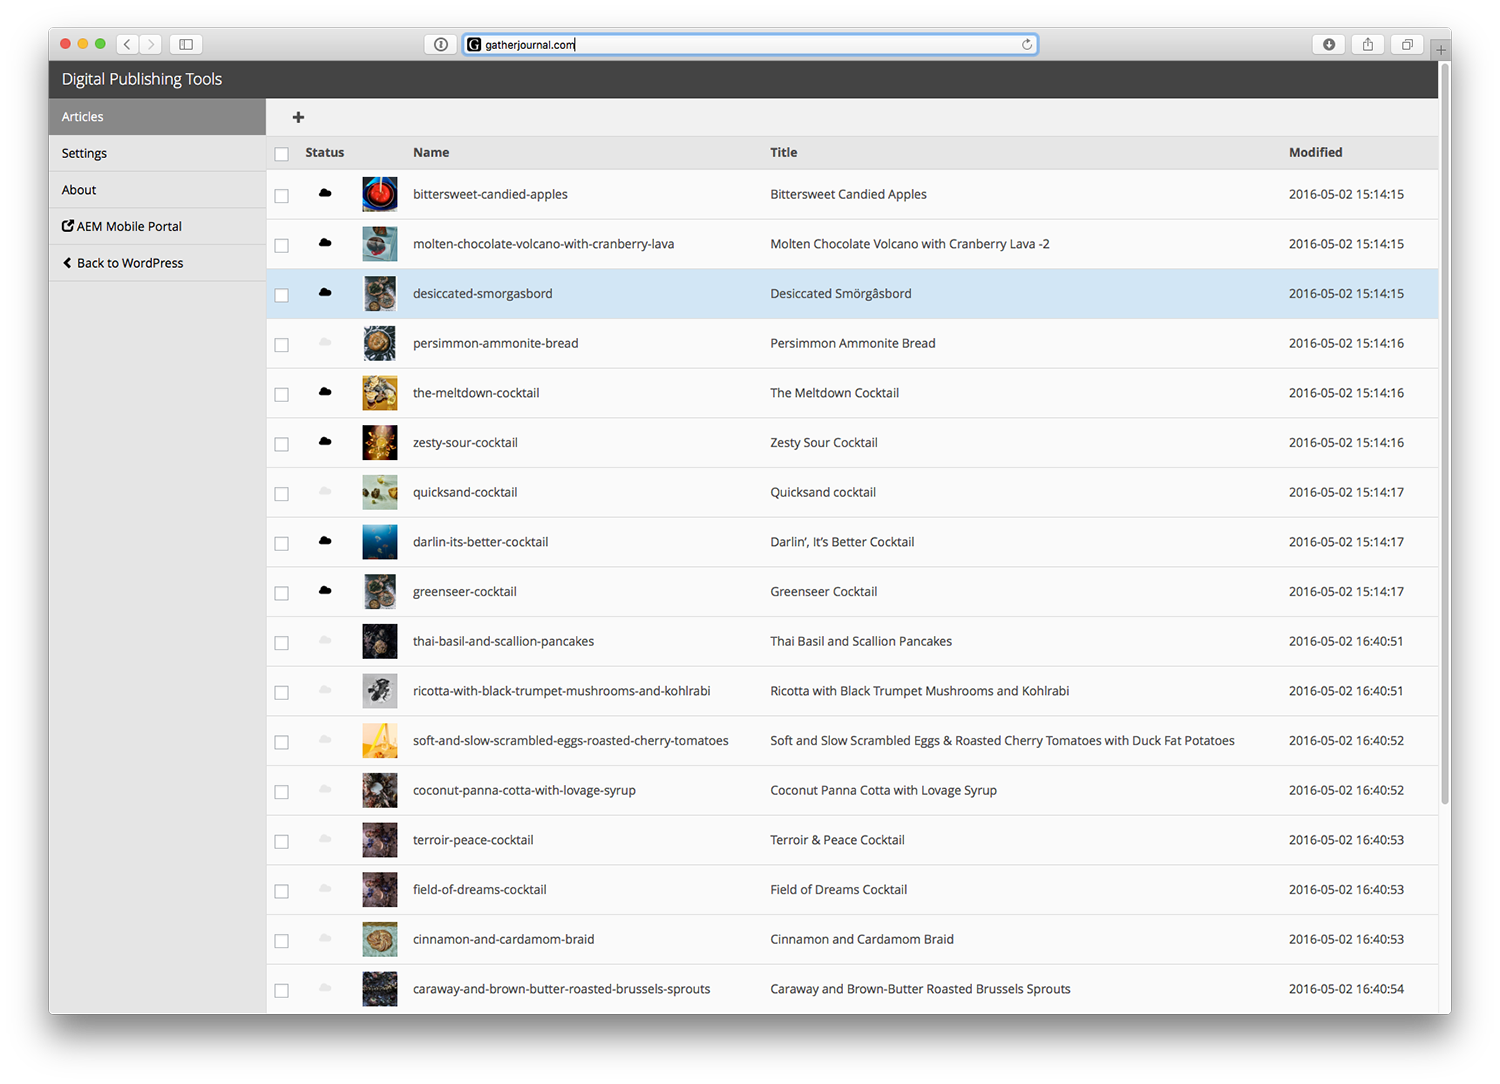Check the molten-chocolate-volcano row checkbox

coord(282,245)
